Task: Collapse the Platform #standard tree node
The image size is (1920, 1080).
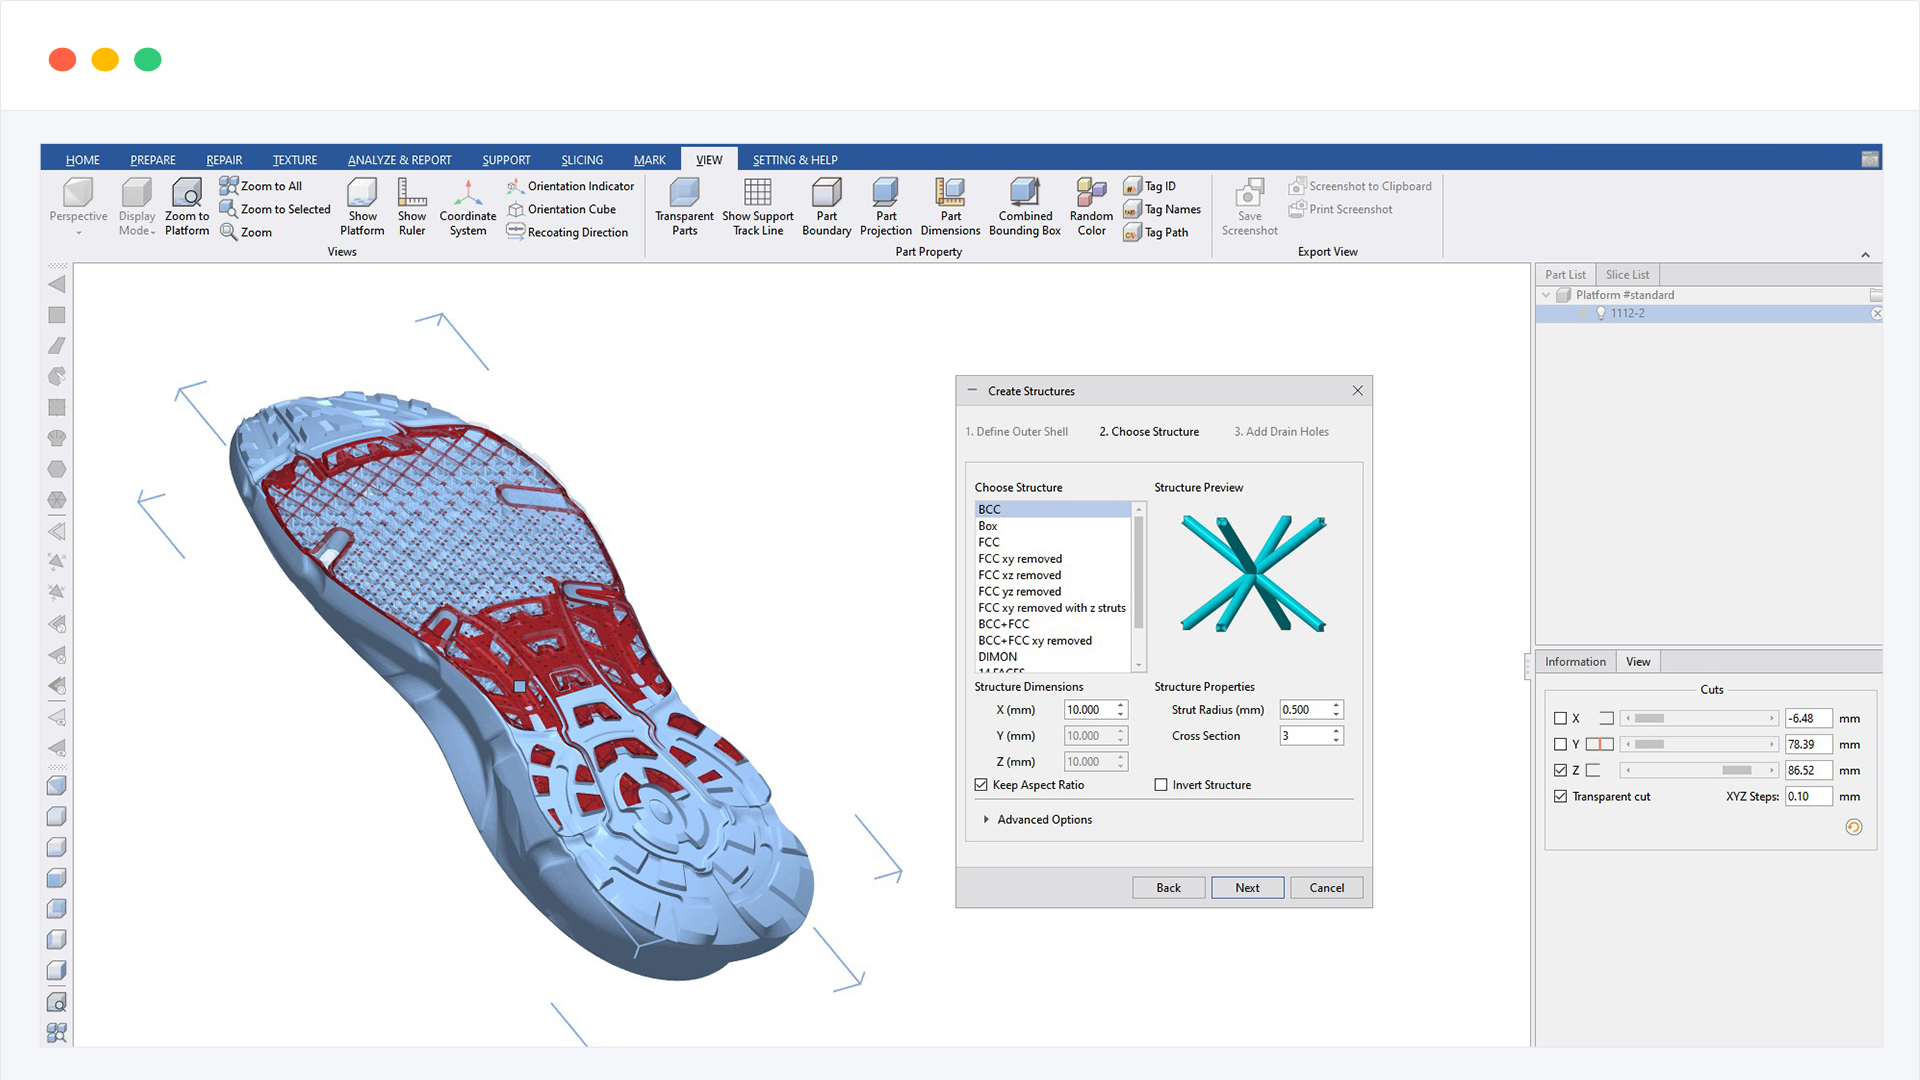Action: [x=1547, y=295]
